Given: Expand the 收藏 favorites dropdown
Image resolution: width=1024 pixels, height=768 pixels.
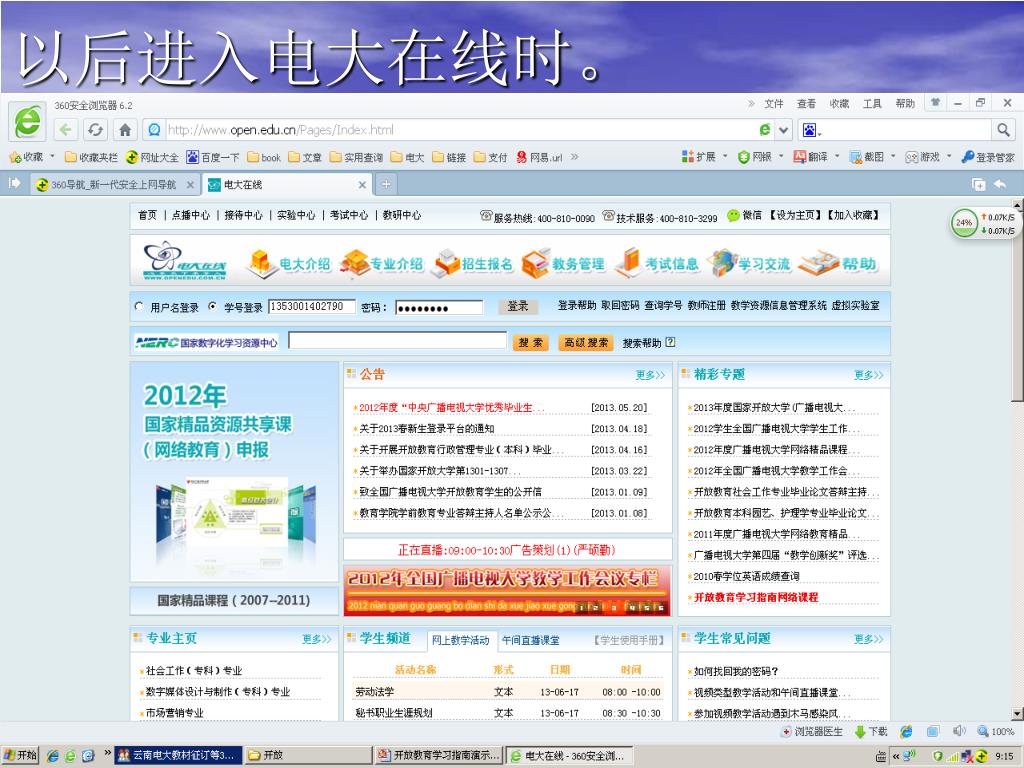Looking at the screenshot, I should coord(52,157).
